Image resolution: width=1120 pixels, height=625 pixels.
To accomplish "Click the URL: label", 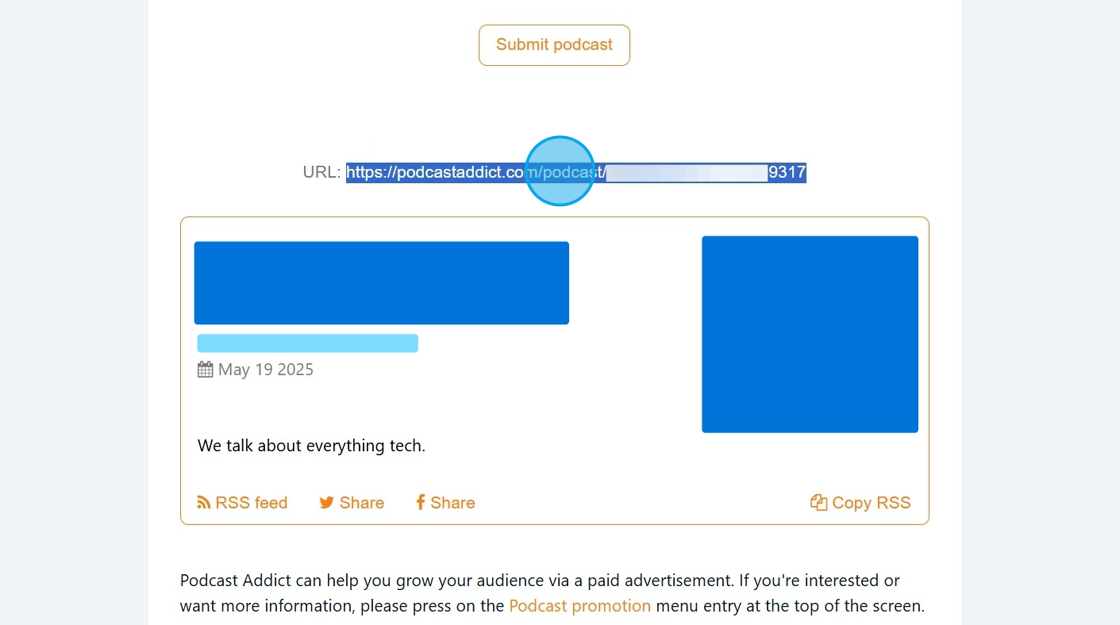I will [x=321, y=172].
